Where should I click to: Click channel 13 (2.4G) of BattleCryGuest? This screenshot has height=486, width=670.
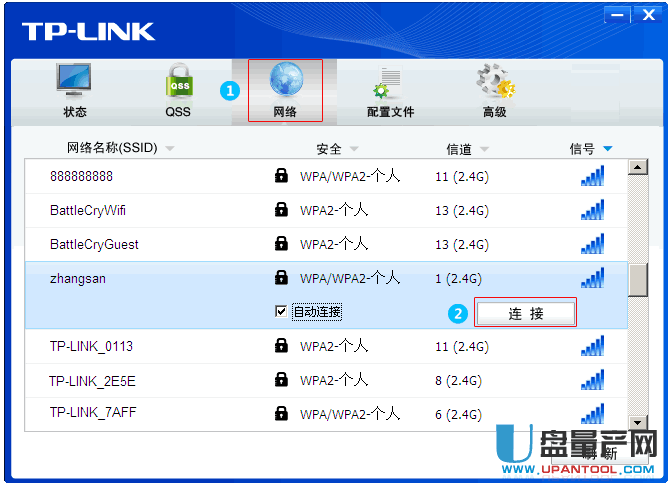point(462,245)
